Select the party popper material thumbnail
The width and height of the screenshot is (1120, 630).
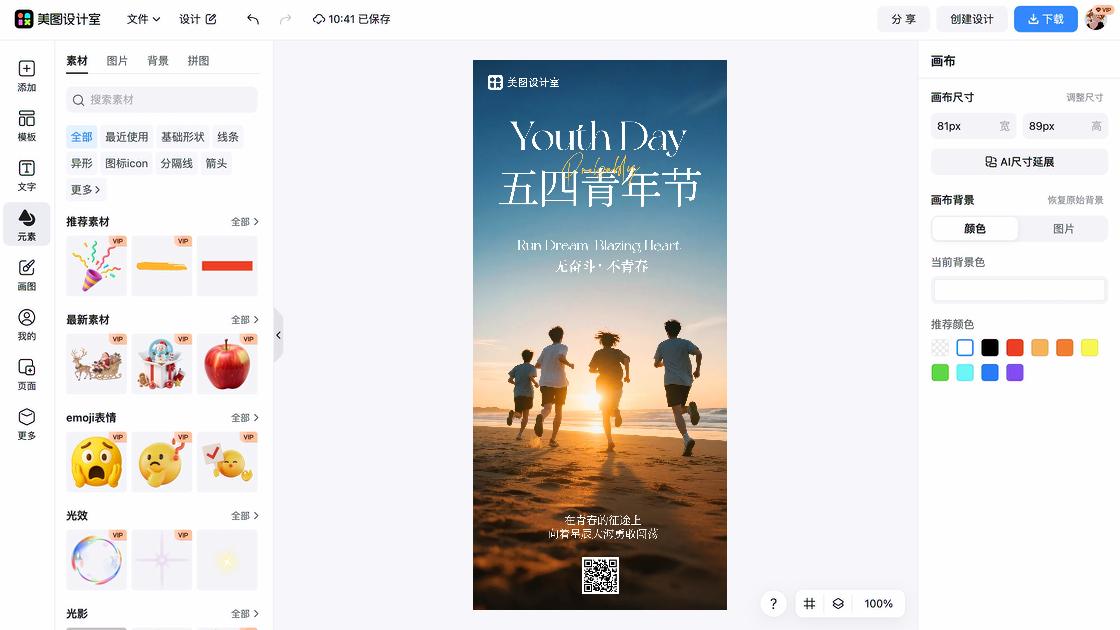[x=96, y=266]
